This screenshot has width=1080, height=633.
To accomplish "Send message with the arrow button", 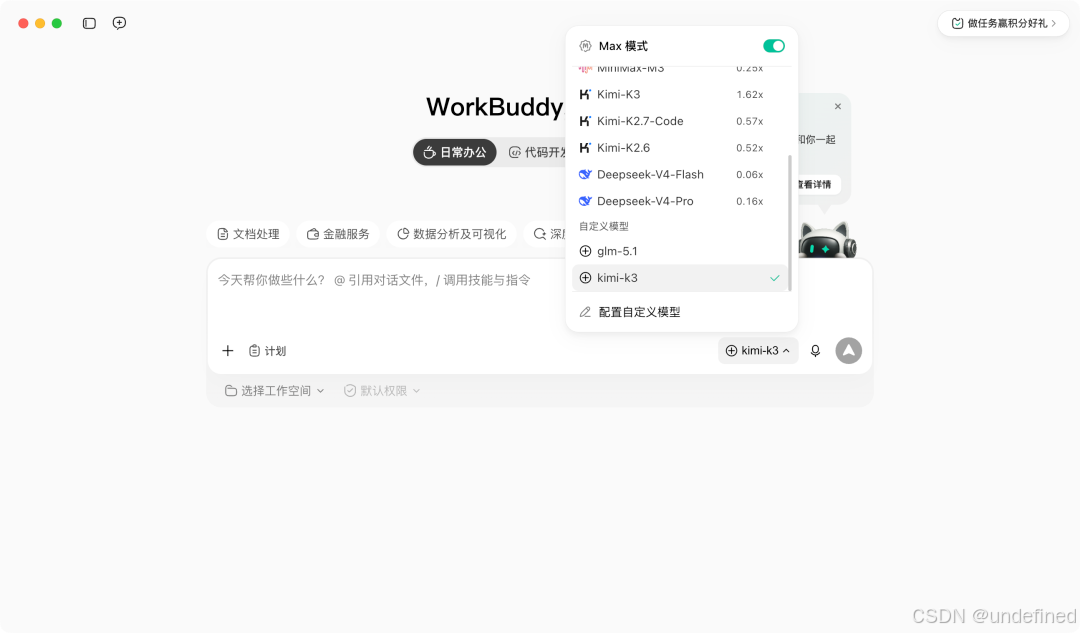I will (849, 351).
